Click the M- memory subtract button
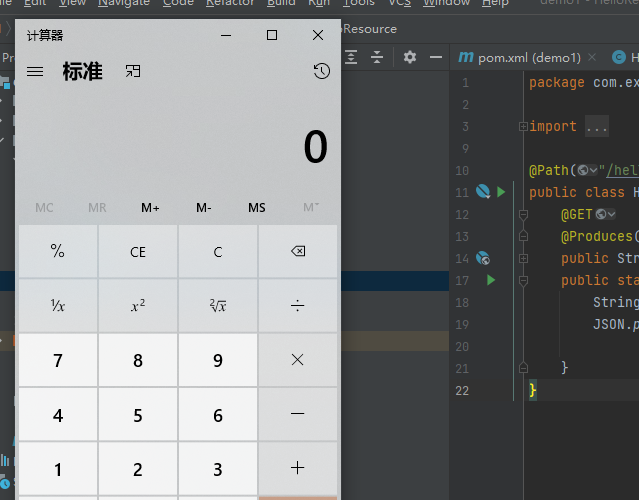The width and height of the screenshot is (639, 500). click(x=204, y=208)
